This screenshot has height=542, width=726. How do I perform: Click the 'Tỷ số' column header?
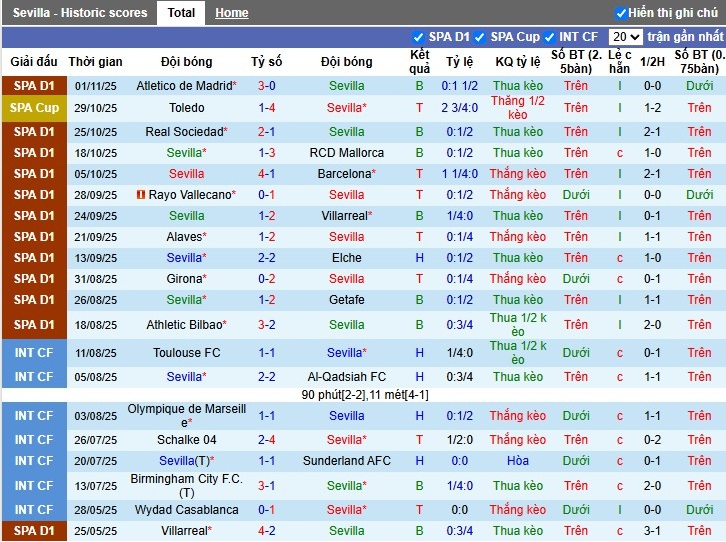click(x=267, y=62)
